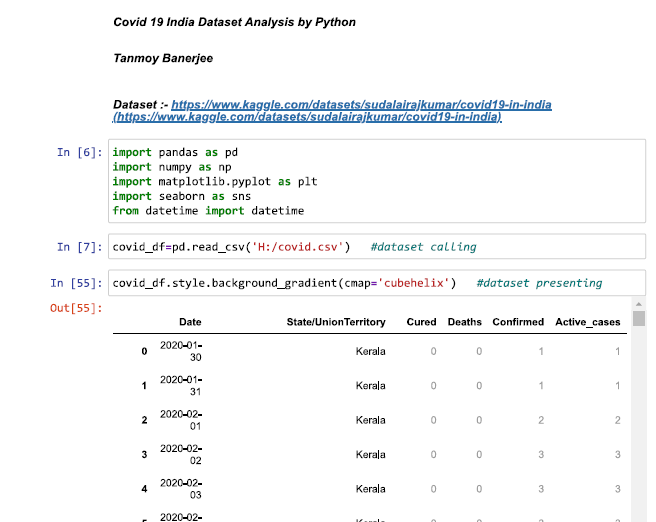Click Kerala in row 4
656x522 pixels.
click(370, 489)
